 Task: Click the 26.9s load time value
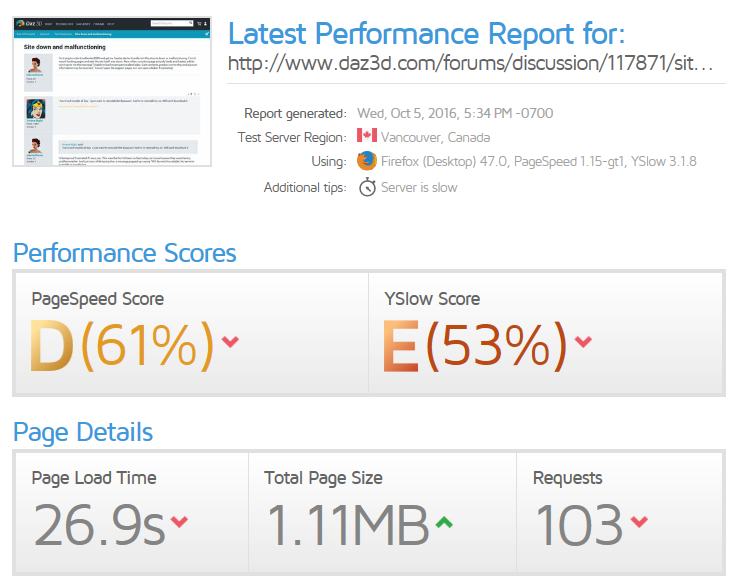click(99, 525)
